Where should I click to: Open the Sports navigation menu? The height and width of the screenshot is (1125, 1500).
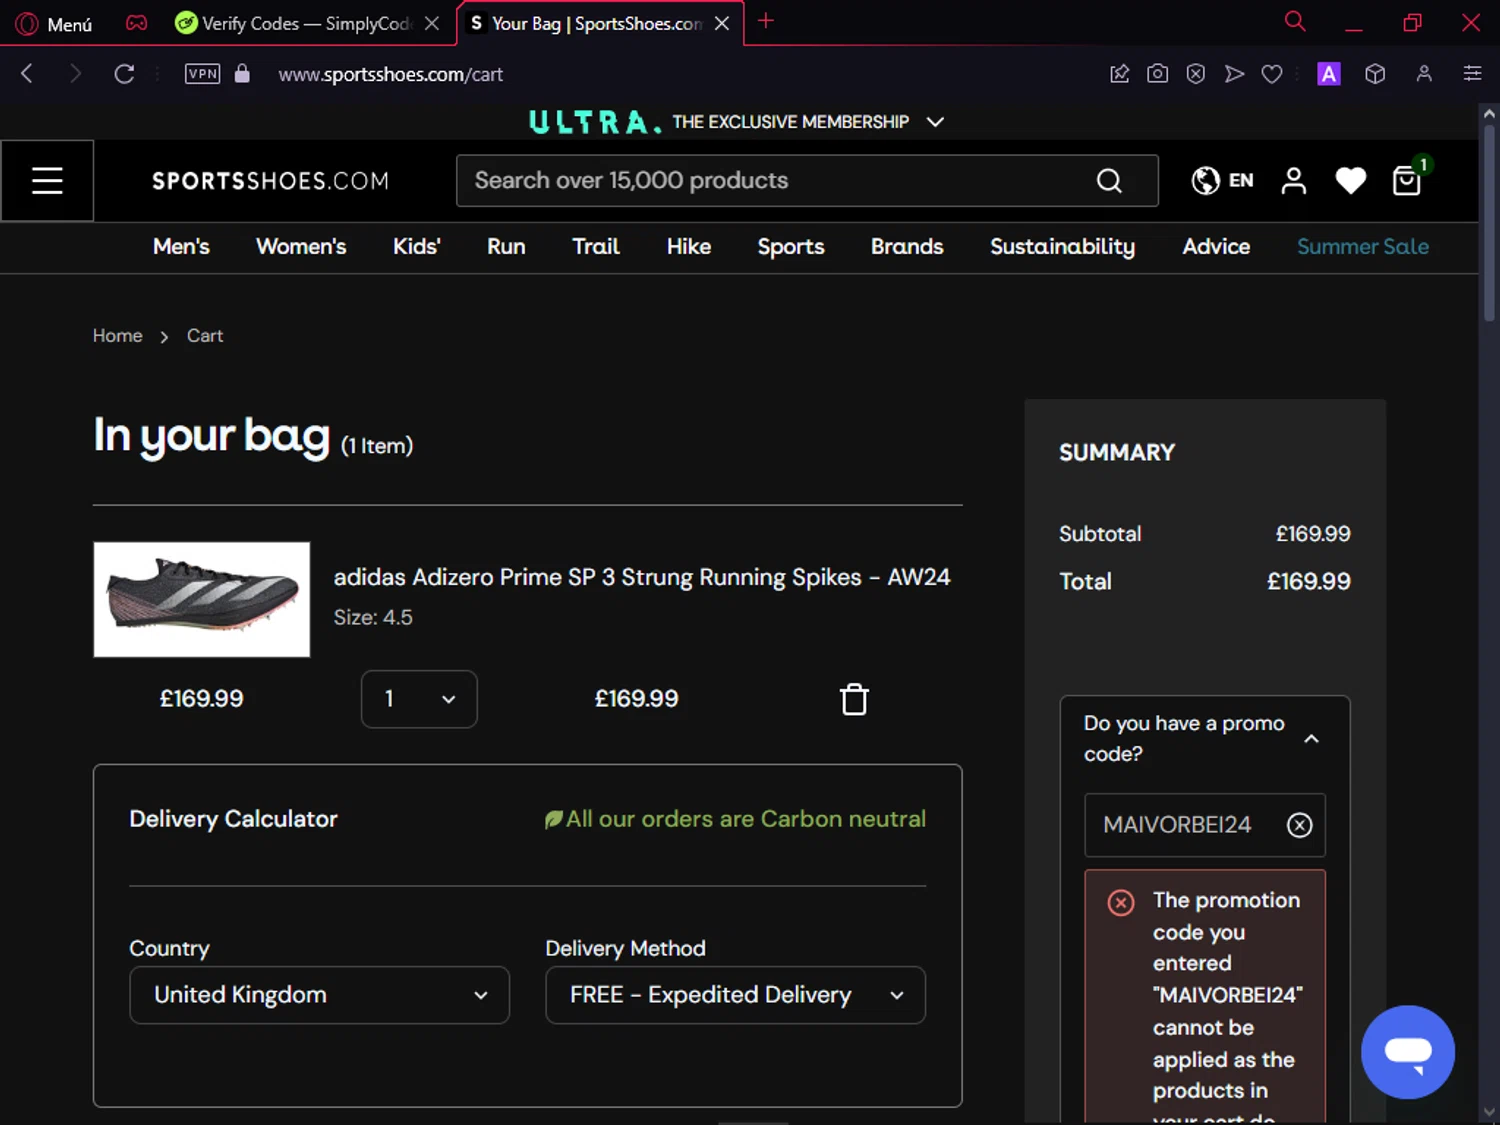click(x=791, y=247)
